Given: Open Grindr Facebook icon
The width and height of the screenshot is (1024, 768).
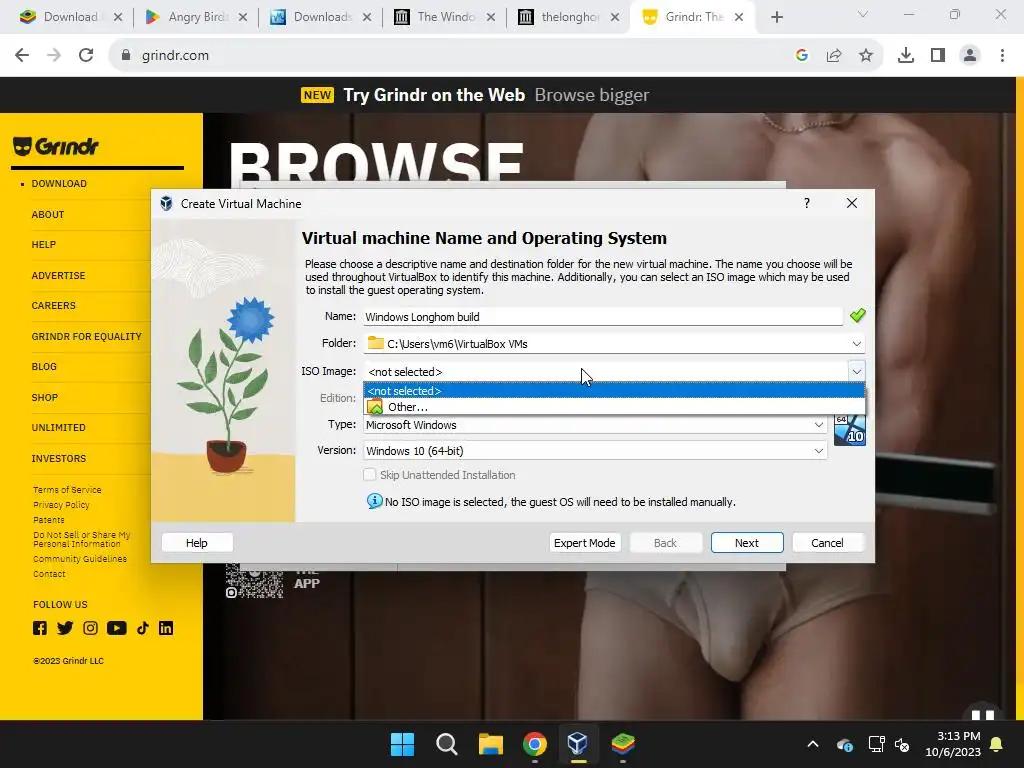Looking at the screenshot, I should 40,628.
